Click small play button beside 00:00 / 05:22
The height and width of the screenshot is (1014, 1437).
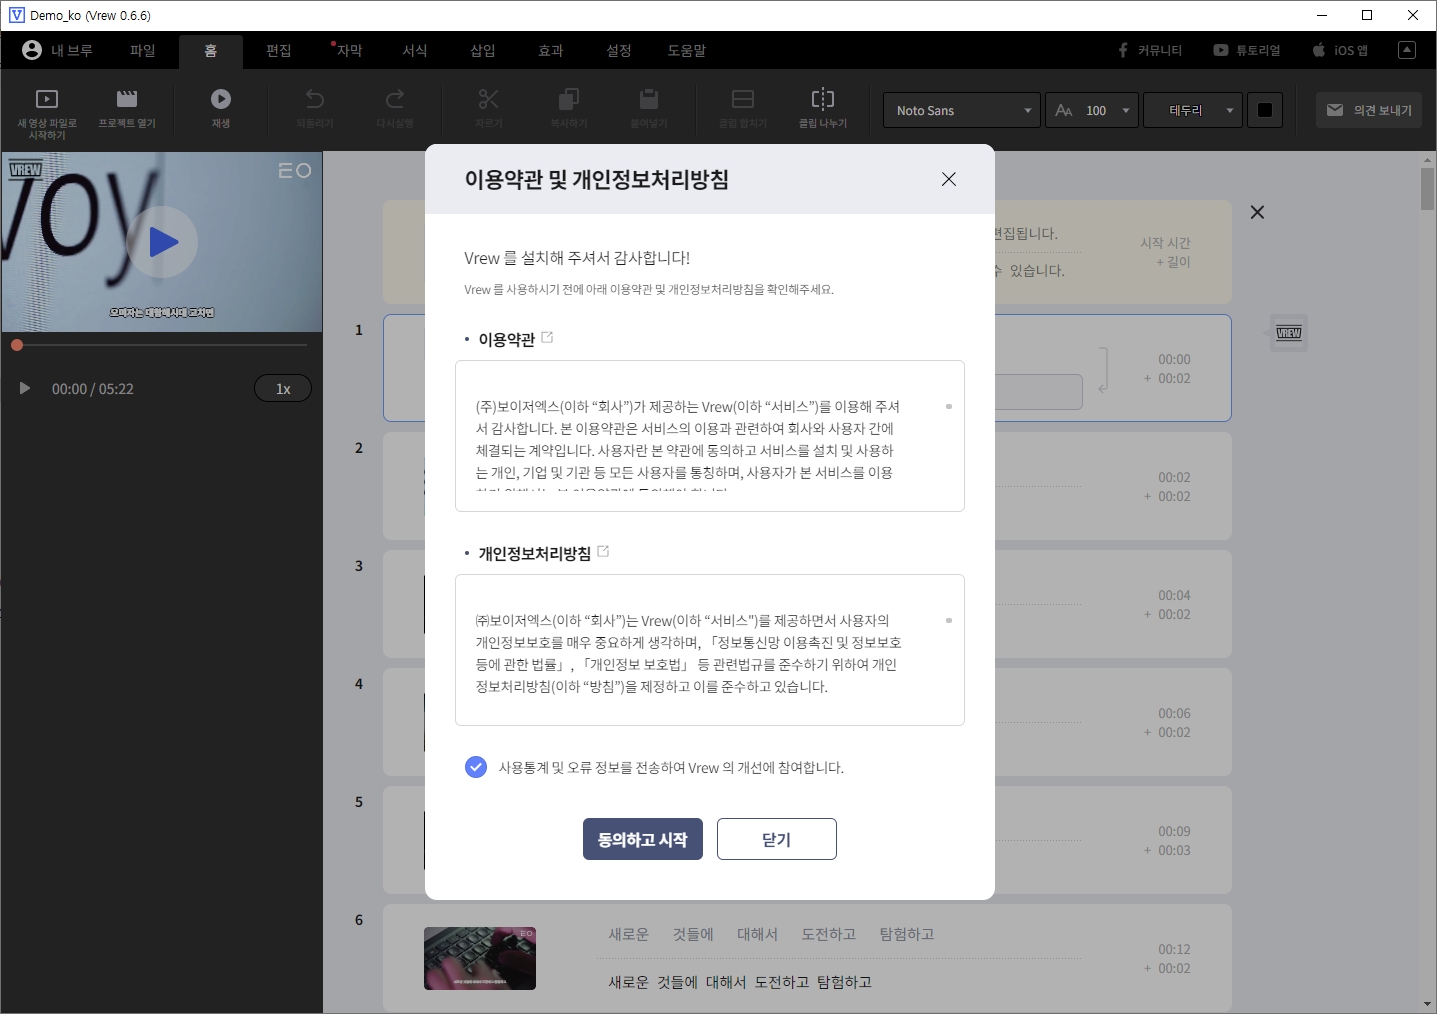(x=25, y=388)
